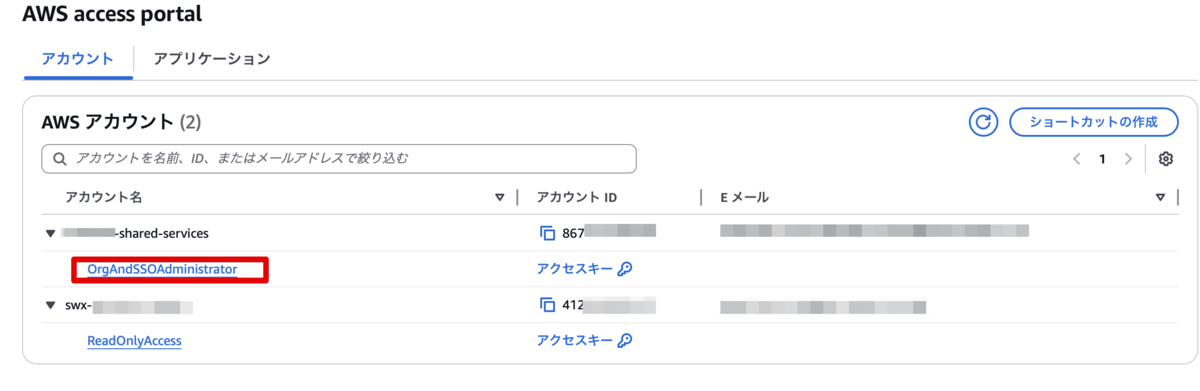Select the アカウント tab
The height and width of the screenshot is (391, 1200).
coord(77,59)
